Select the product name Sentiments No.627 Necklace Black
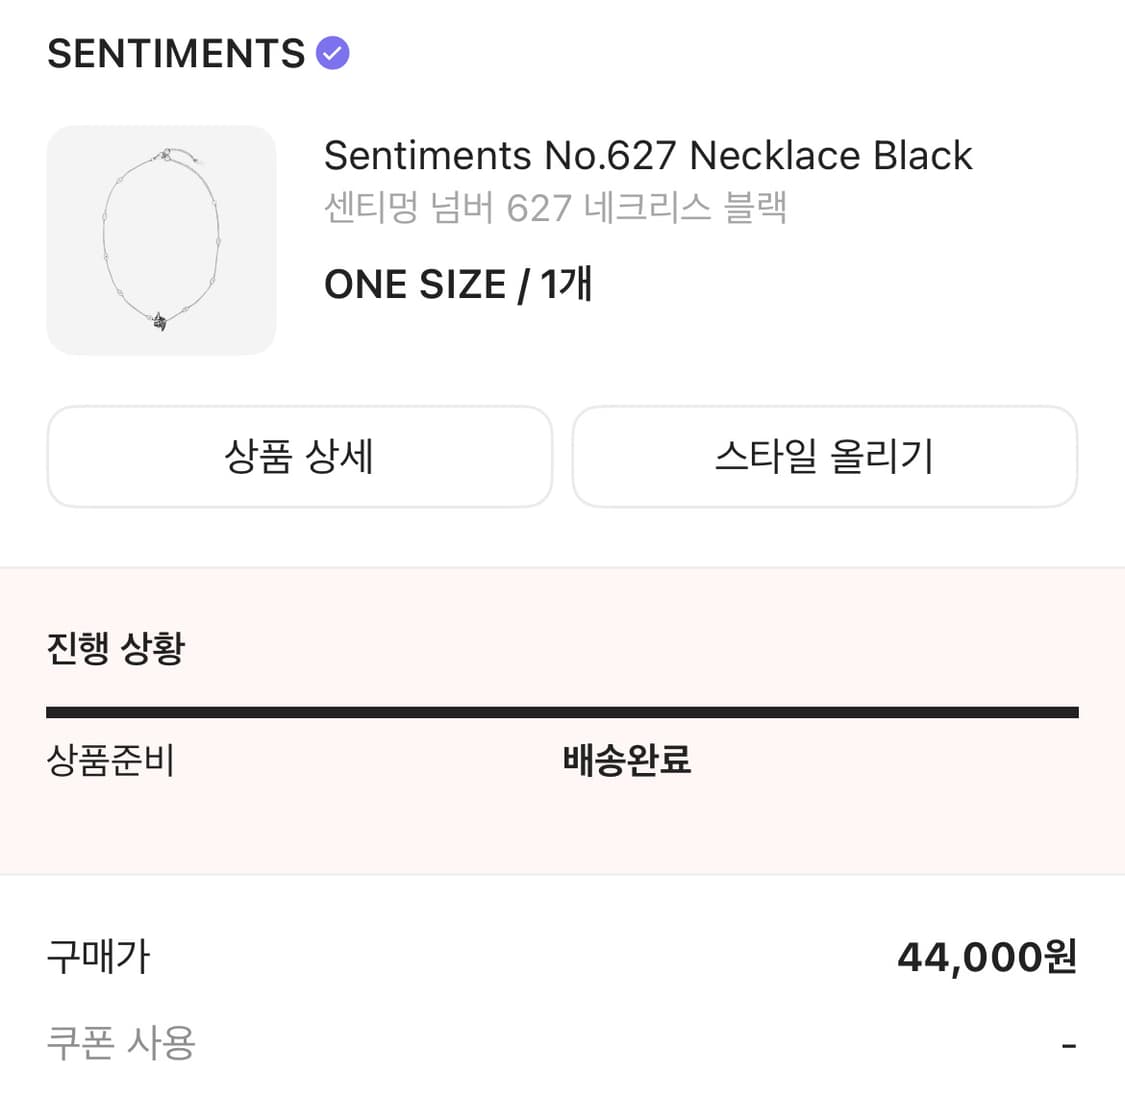The image size is (1125, 1097). 648,155
